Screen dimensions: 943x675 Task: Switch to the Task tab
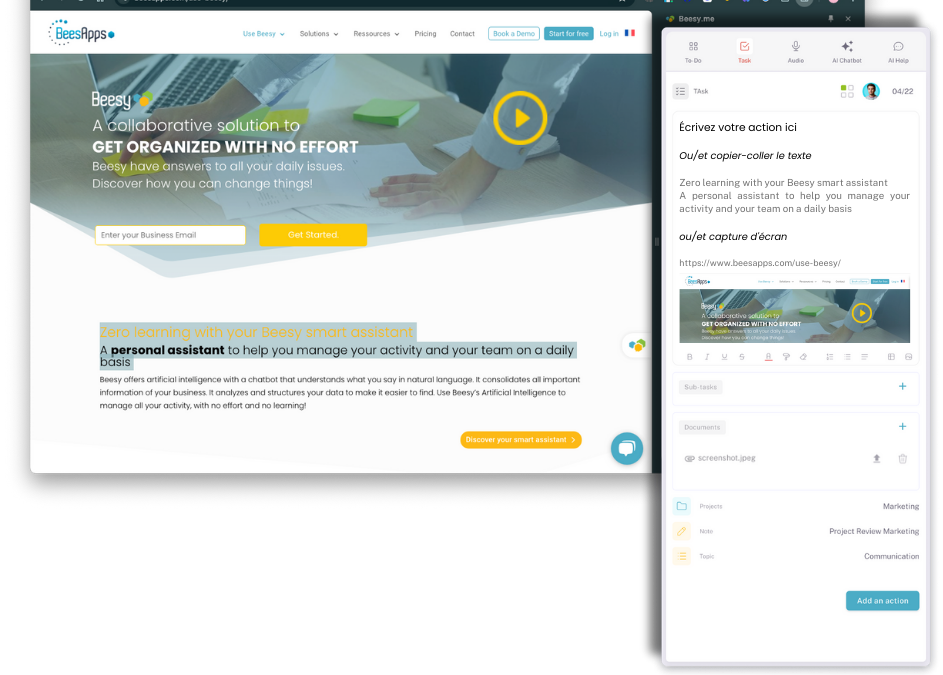tap(744, 52)
